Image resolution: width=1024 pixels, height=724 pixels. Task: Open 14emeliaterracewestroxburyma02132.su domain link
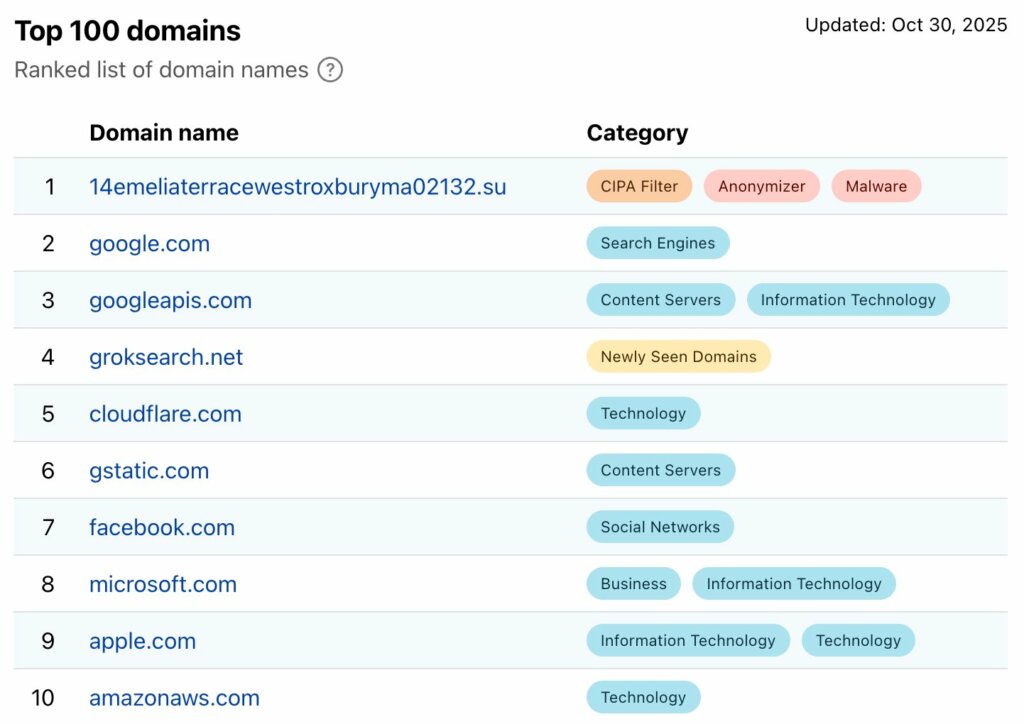297,186
